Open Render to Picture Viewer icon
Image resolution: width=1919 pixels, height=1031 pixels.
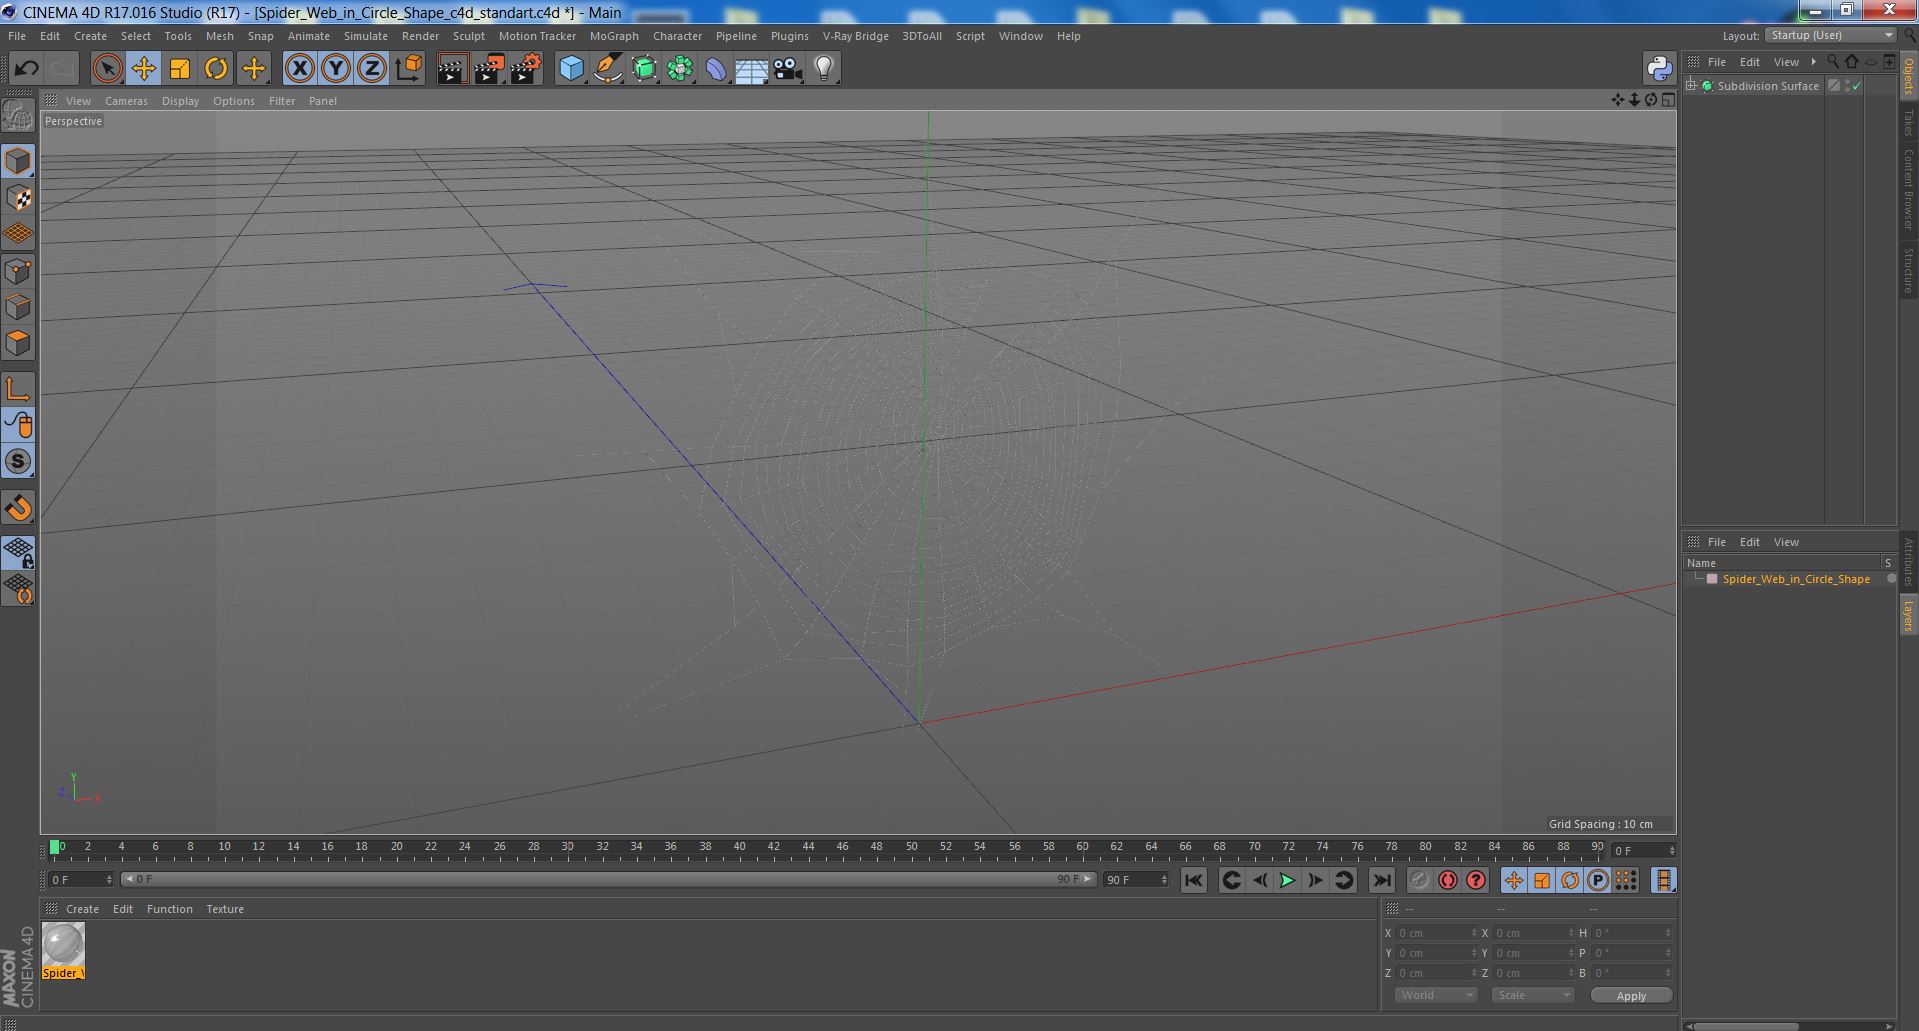pyautogui.click(x=489, y=69)
